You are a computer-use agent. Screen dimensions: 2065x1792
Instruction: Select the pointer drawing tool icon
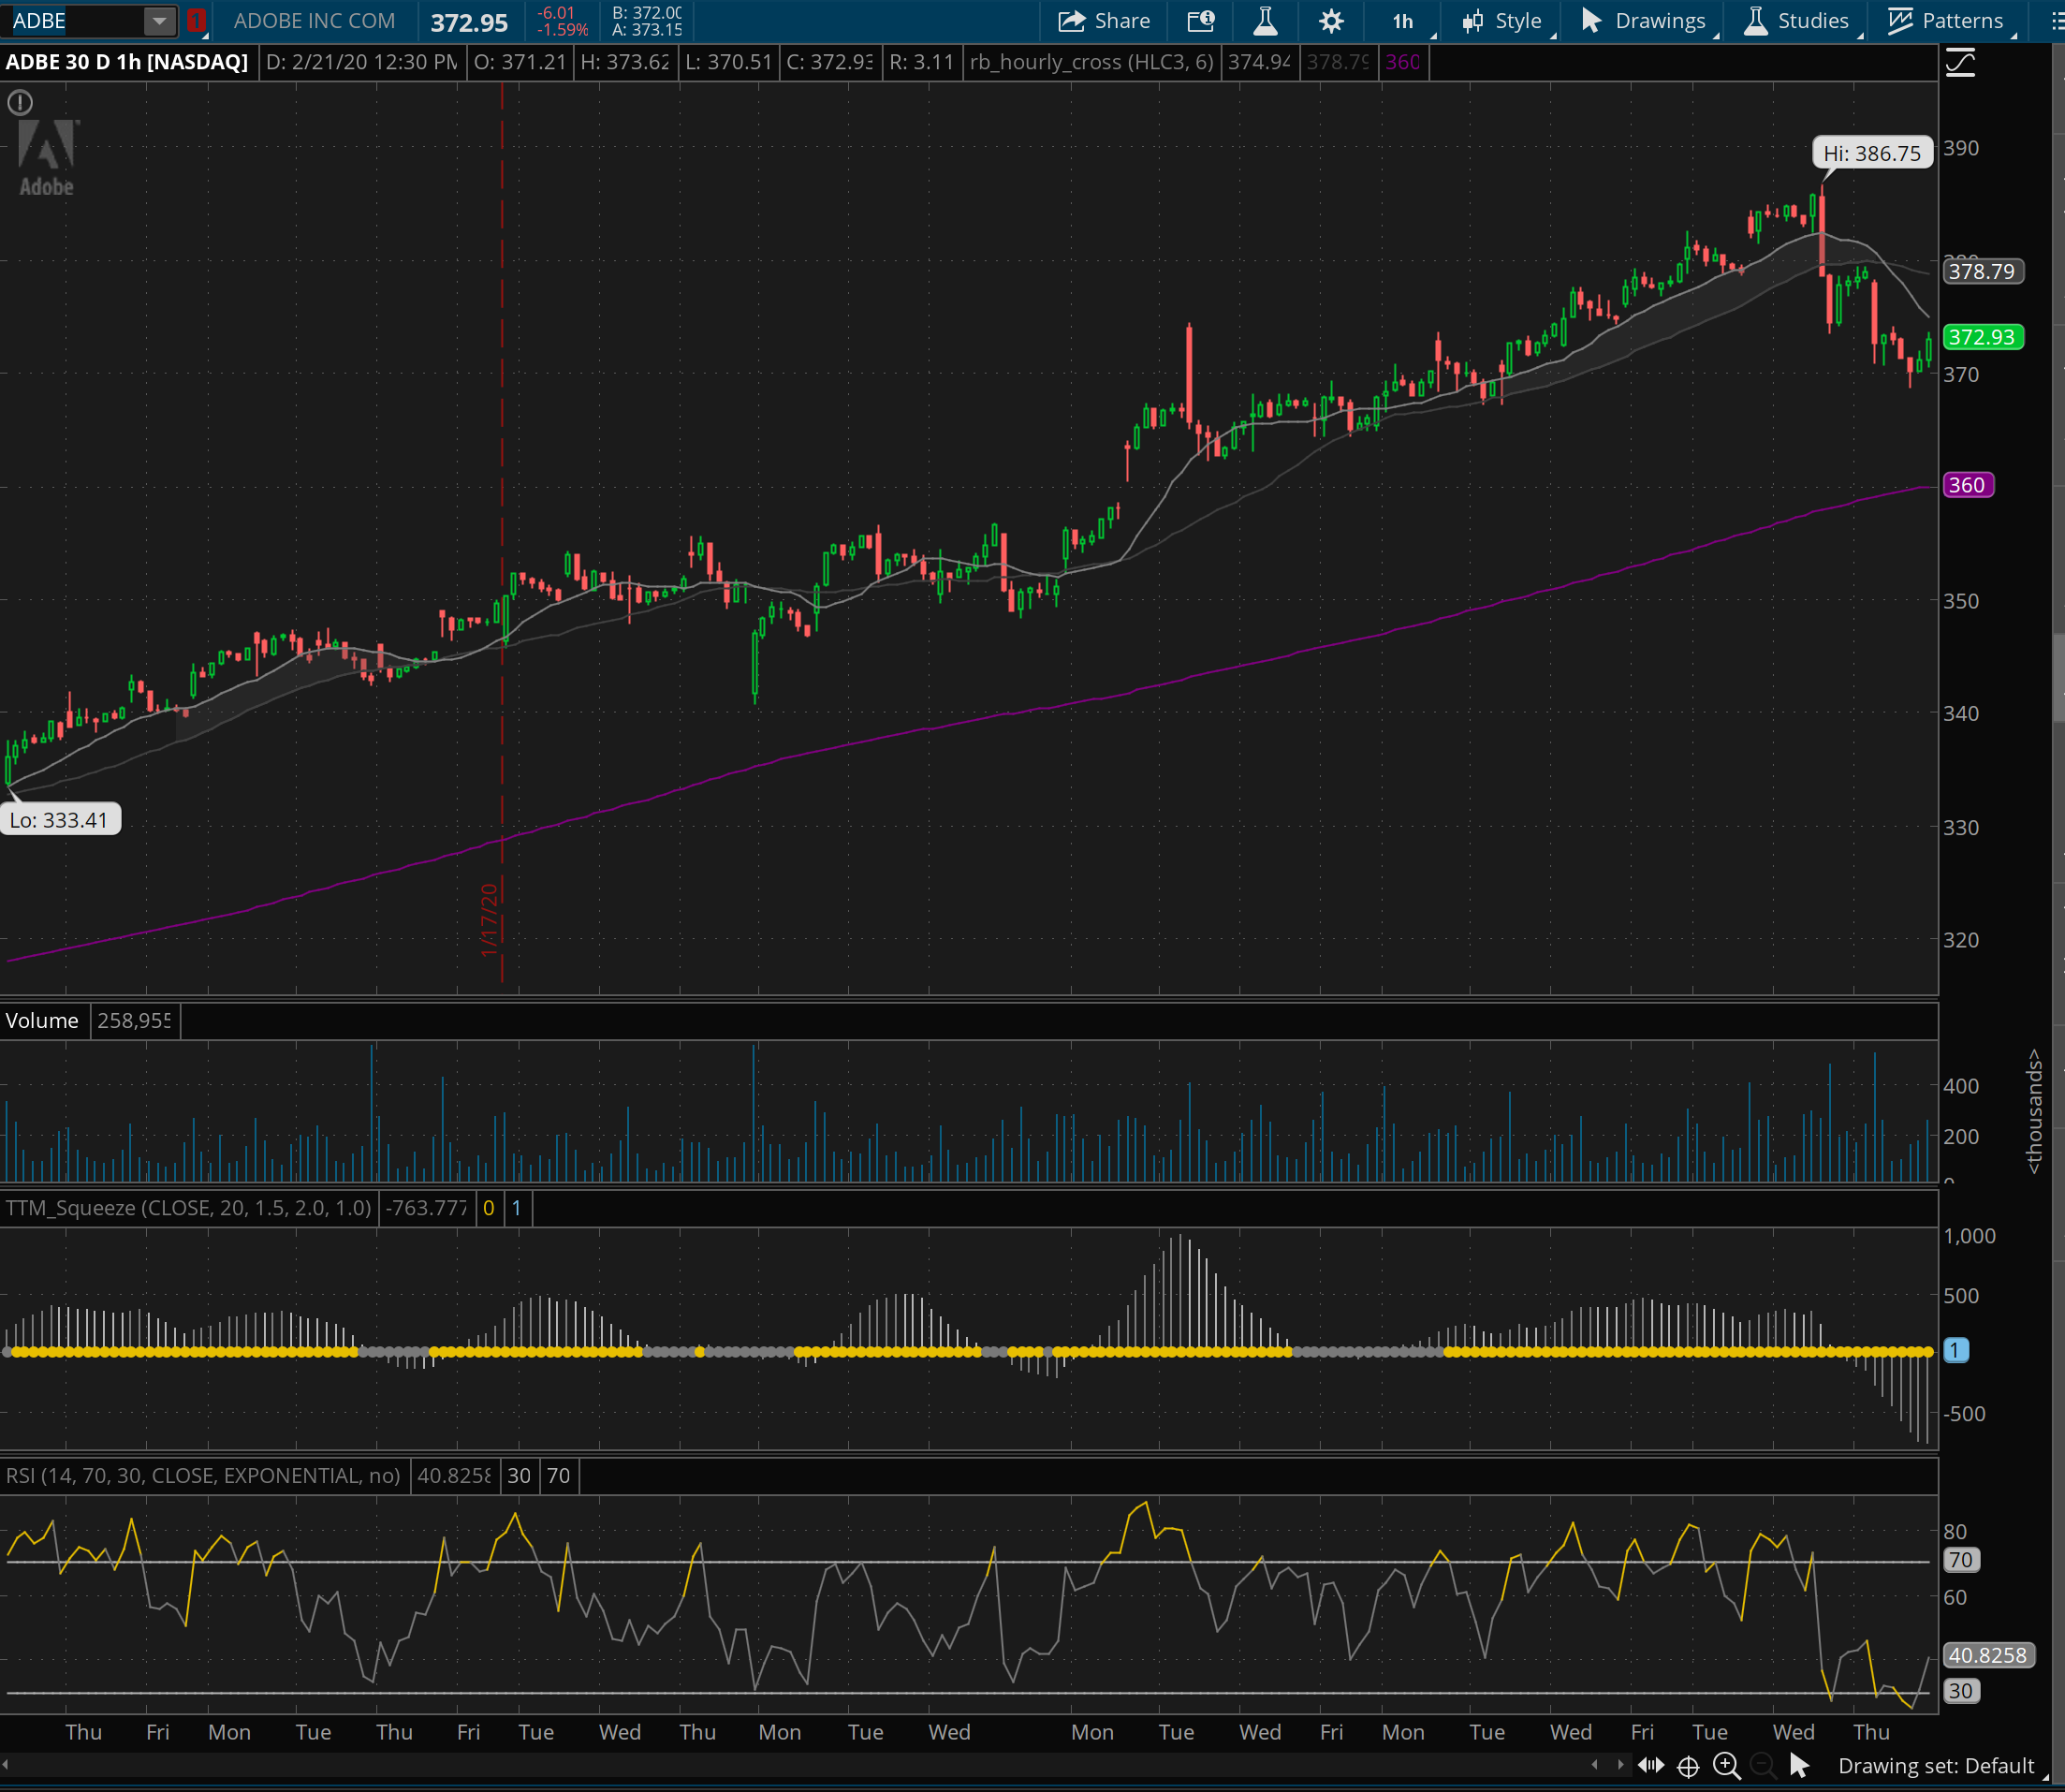pyautogui.click(x=1799, y=1766)
